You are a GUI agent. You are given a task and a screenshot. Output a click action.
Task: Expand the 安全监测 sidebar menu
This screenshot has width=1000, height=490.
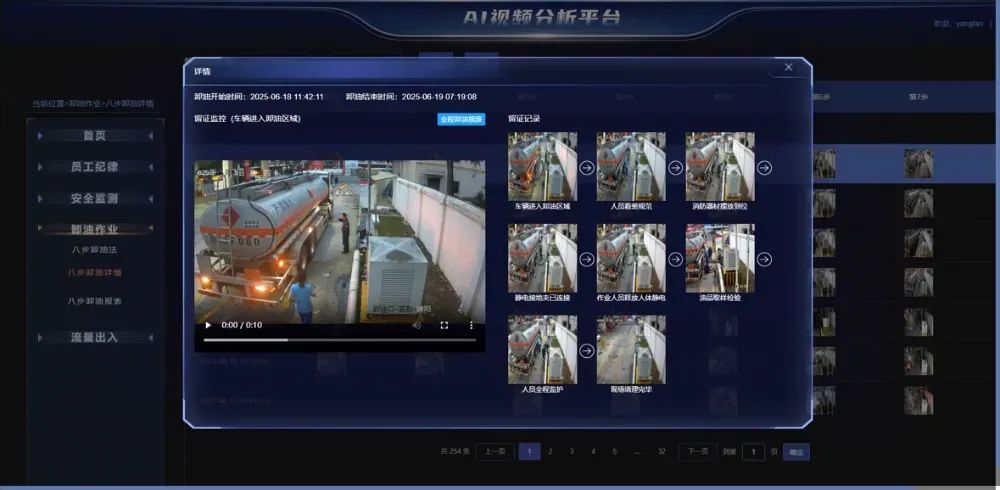pos(94,199)
